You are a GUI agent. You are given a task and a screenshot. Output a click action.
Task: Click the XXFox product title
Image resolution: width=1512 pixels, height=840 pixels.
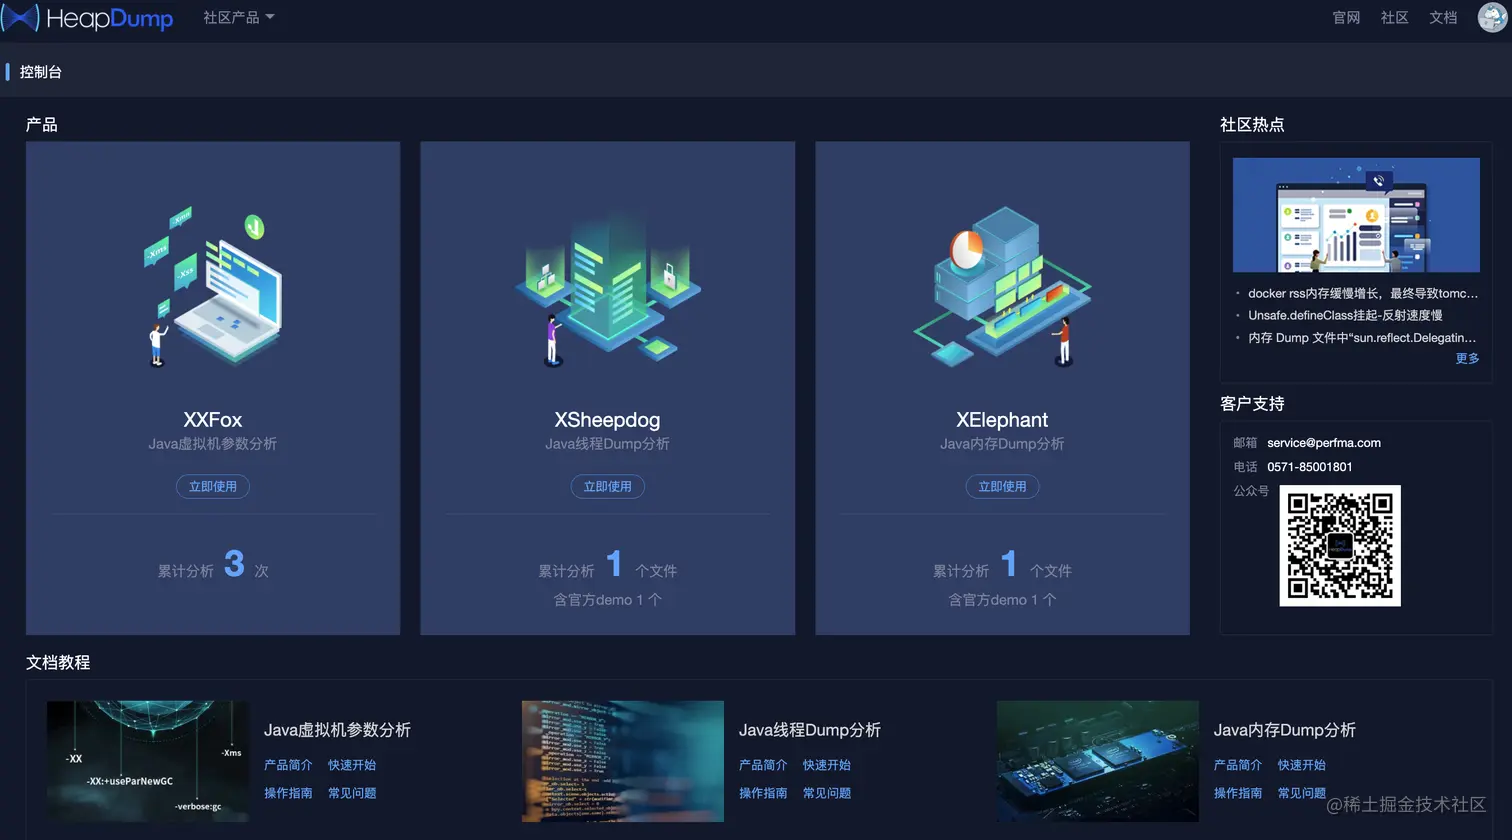(213, 420)
